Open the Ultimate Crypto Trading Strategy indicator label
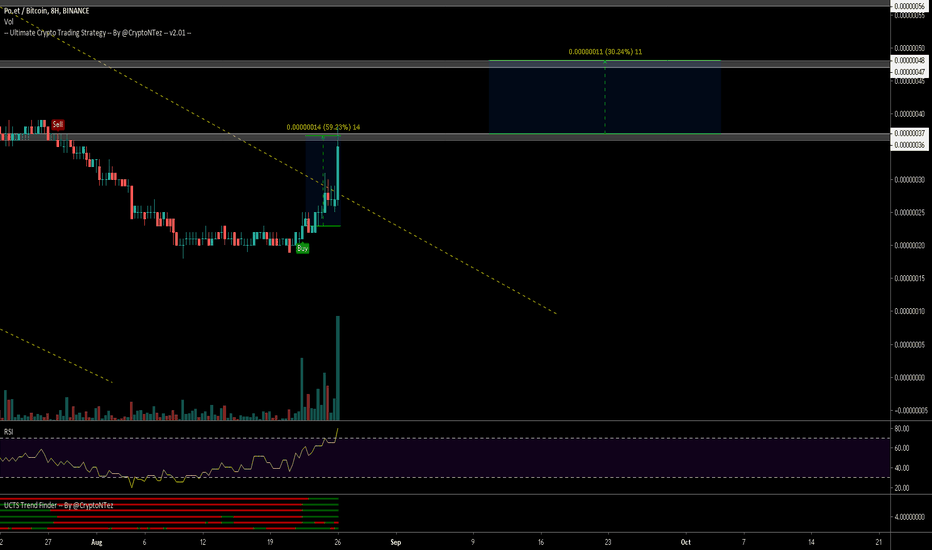The width and height of the screenshot is (932, 550). (97, 33)
